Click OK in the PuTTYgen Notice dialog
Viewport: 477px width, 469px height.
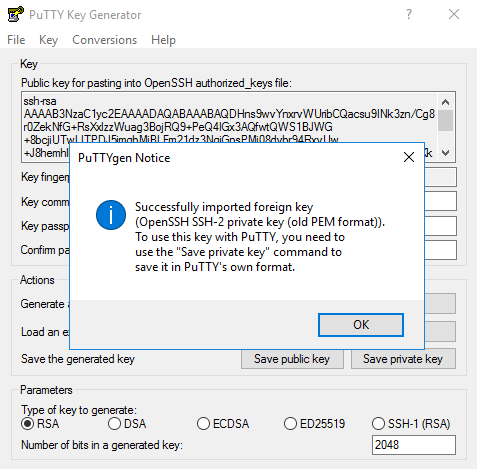pyautogui.click(x=361, y=325)
